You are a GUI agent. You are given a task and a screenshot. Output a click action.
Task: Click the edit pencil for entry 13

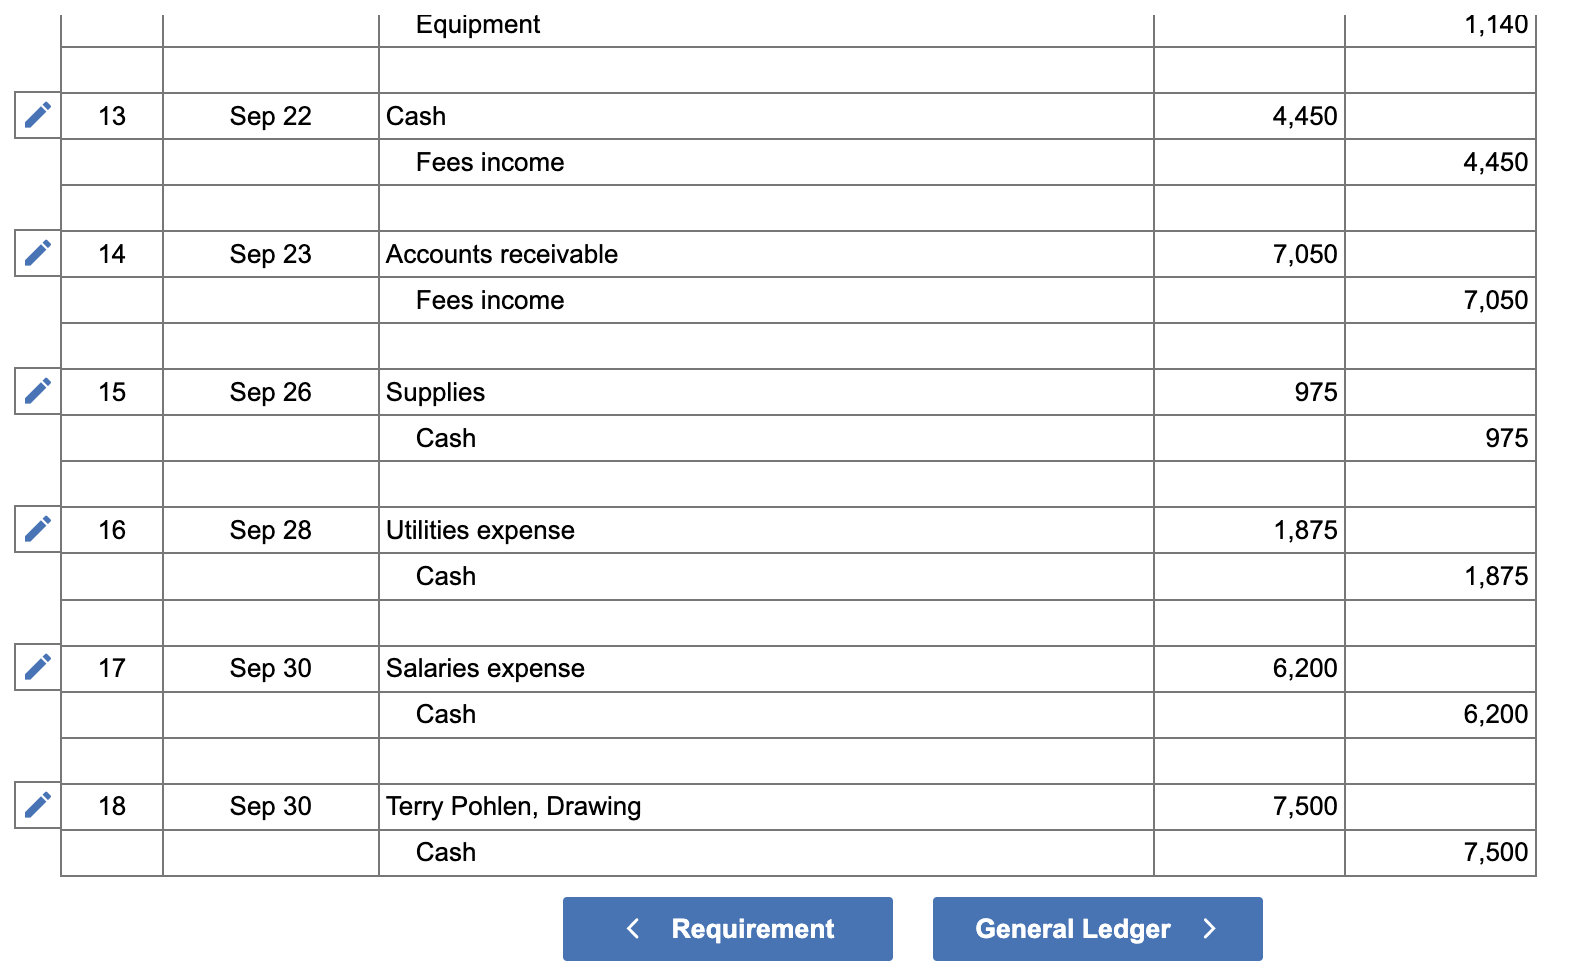pos(36,116)
